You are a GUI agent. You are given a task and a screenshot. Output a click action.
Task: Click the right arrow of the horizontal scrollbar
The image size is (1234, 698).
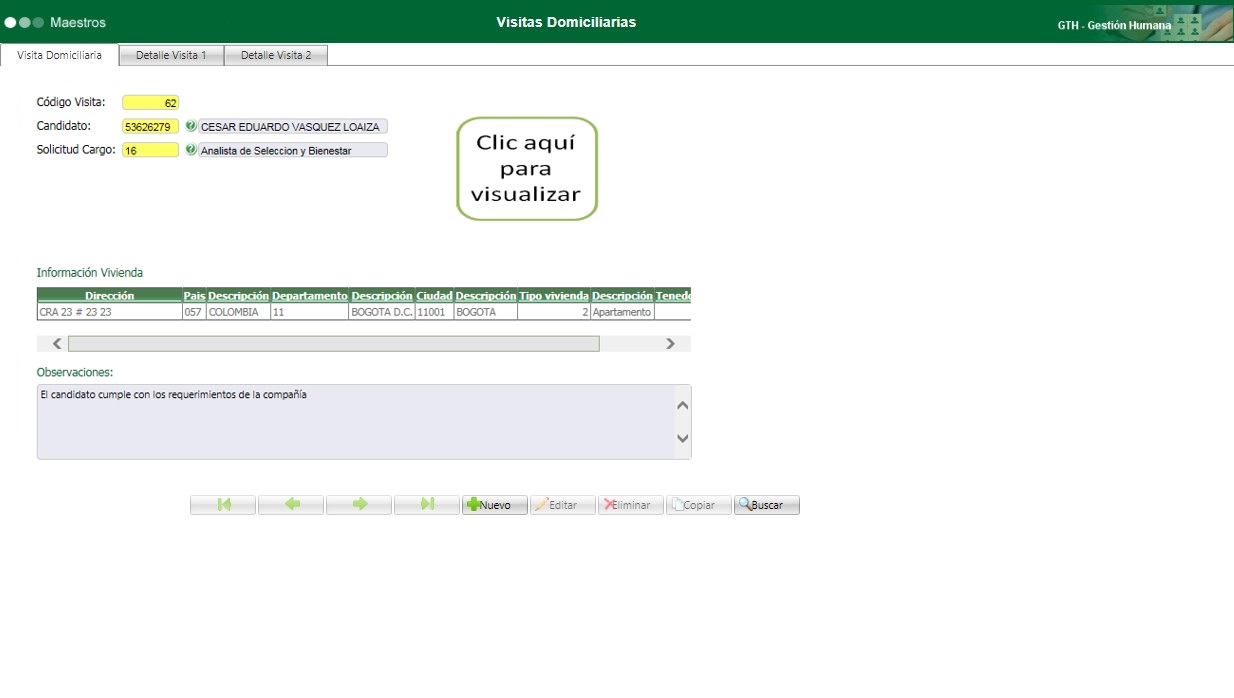pos(670,343)
